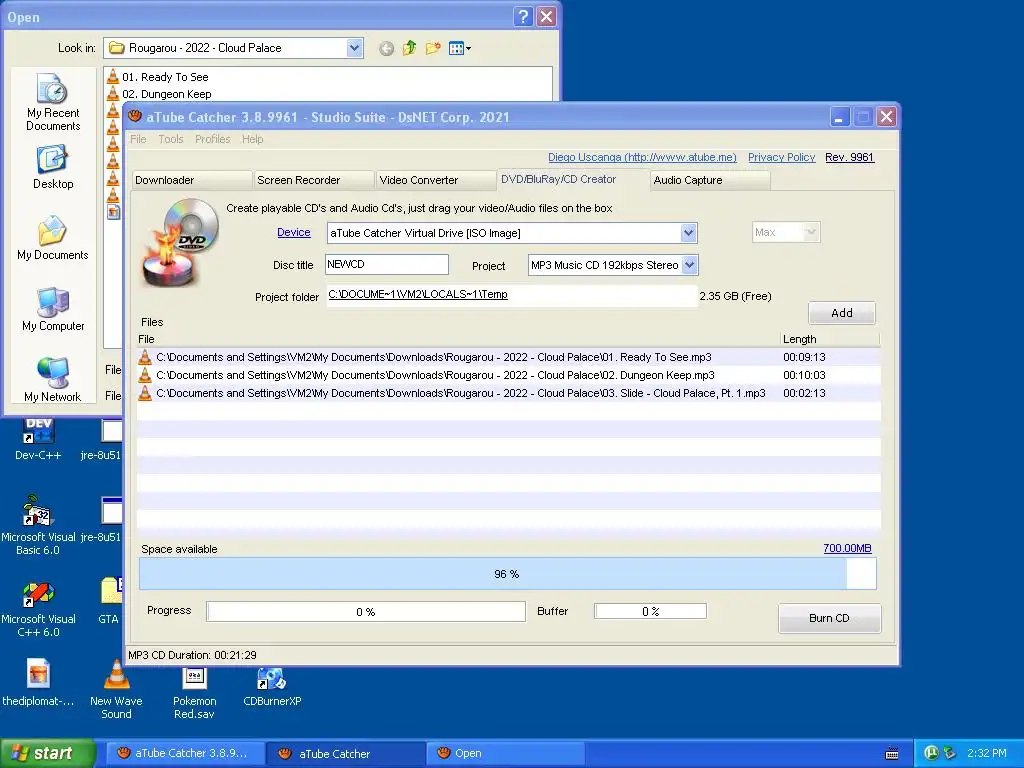
Task: Click the Windows start button
Action: (x=47, y=754)
